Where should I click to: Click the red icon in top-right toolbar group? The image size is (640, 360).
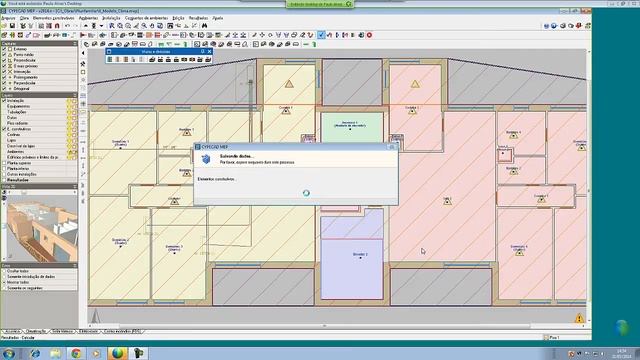point(579,26)
